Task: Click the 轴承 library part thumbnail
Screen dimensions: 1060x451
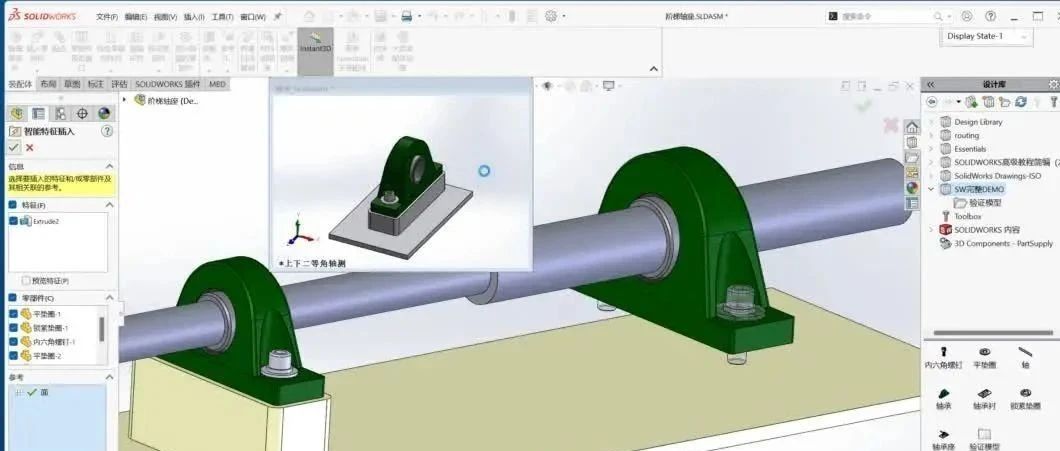Action: coord(943,399)
